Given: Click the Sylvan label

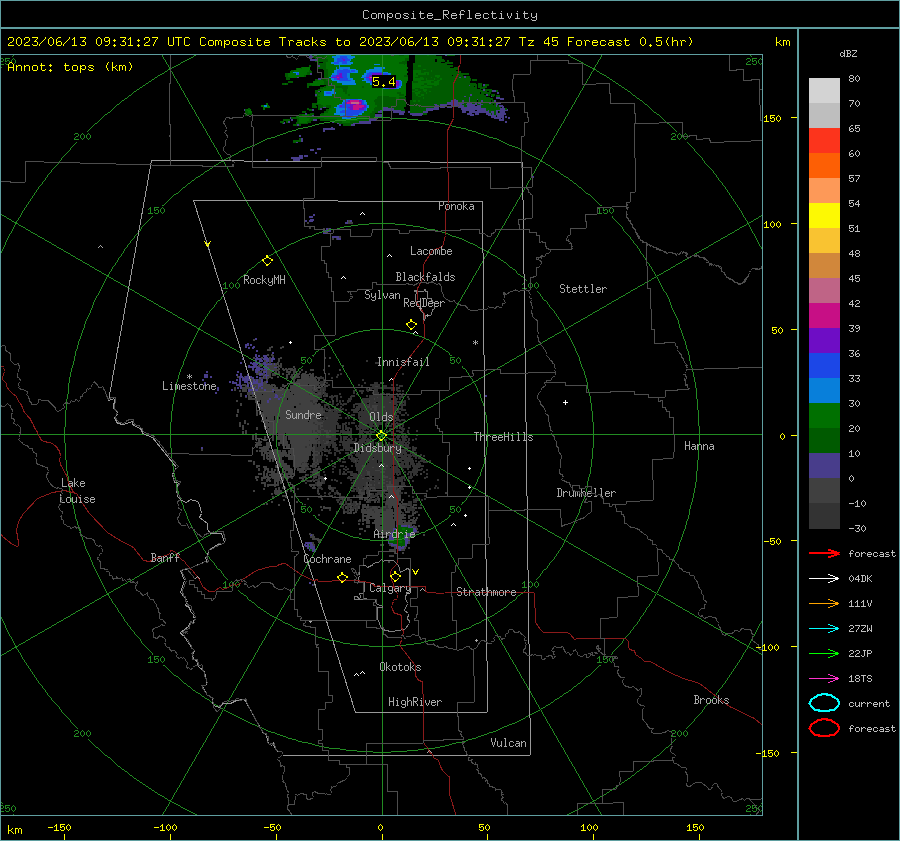Looking at the screenshot, I should [x=382, y=295].
